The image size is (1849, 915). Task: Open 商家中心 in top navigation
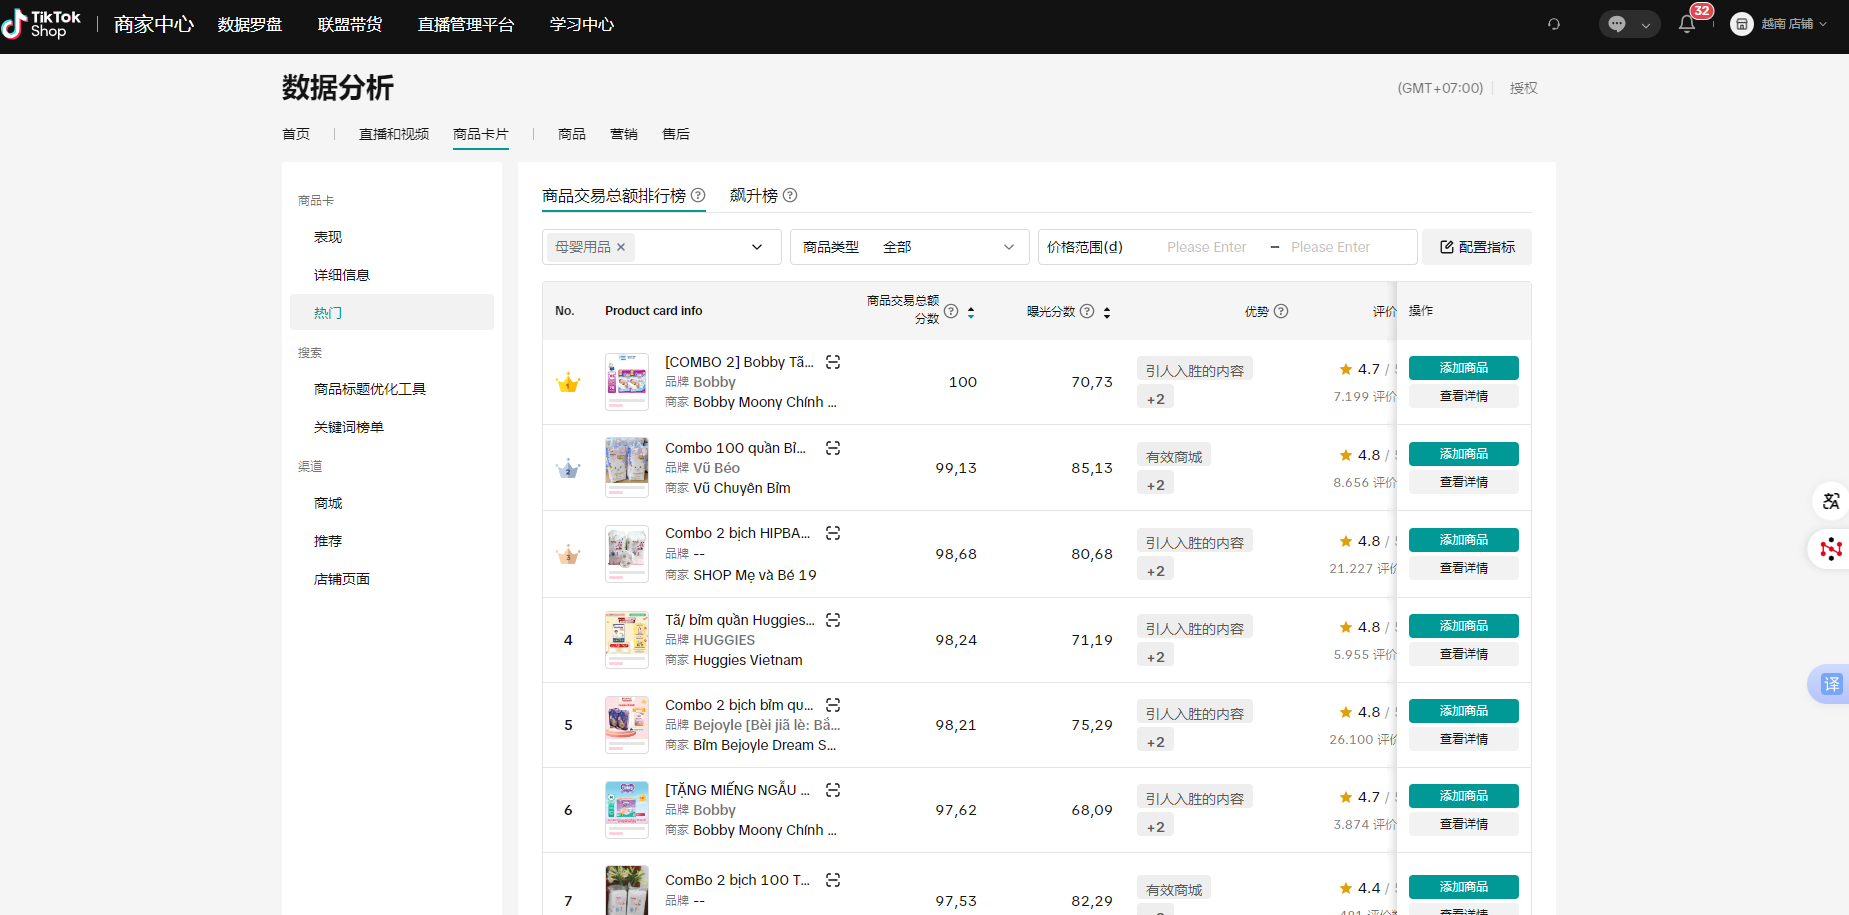pyautogui.click(x=153, y=24)
